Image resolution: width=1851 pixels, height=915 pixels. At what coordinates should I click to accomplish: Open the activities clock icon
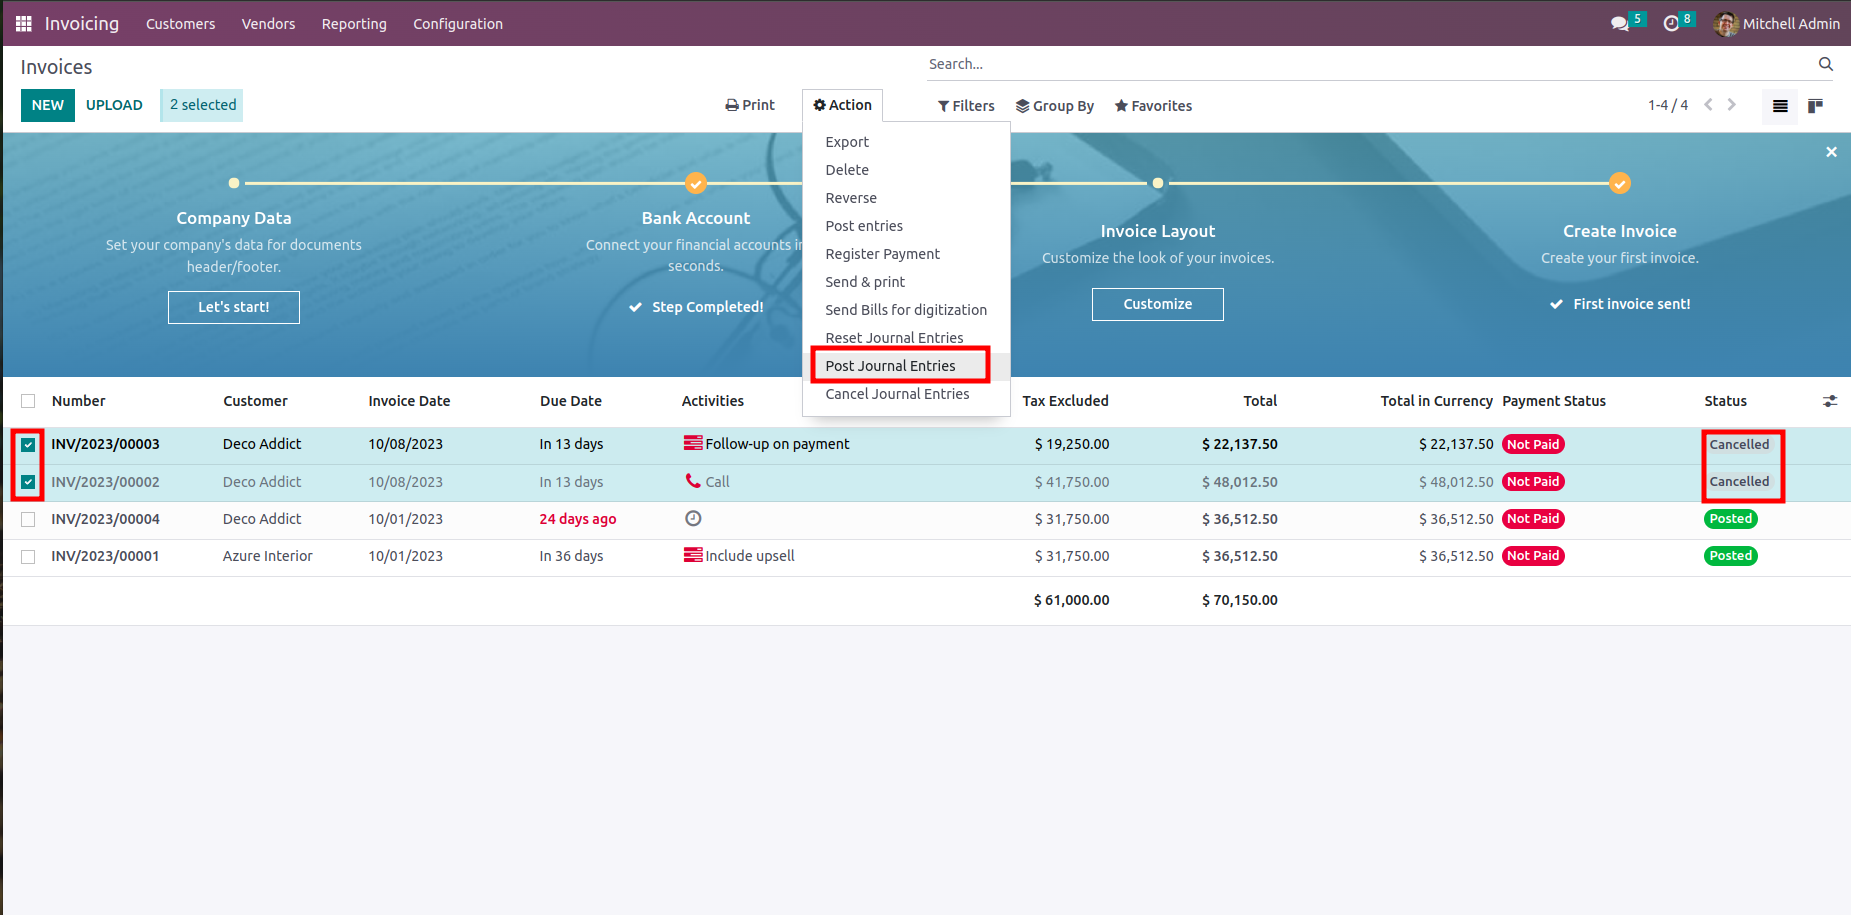pos(1671,23)
